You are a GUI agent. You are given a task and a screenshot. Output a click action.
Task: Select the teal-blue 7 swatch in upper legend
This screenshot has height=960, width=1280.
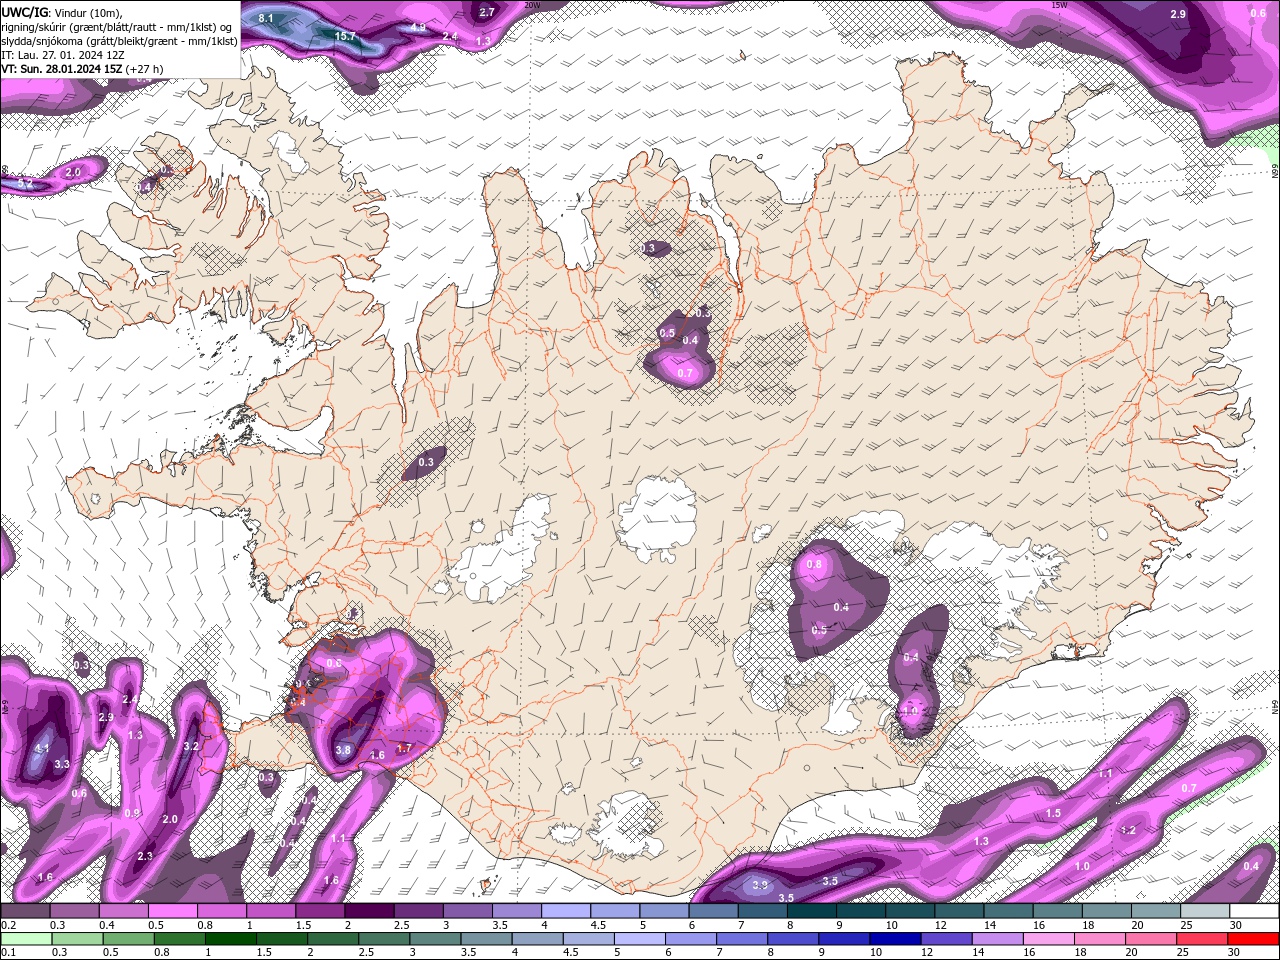[762, 911]
